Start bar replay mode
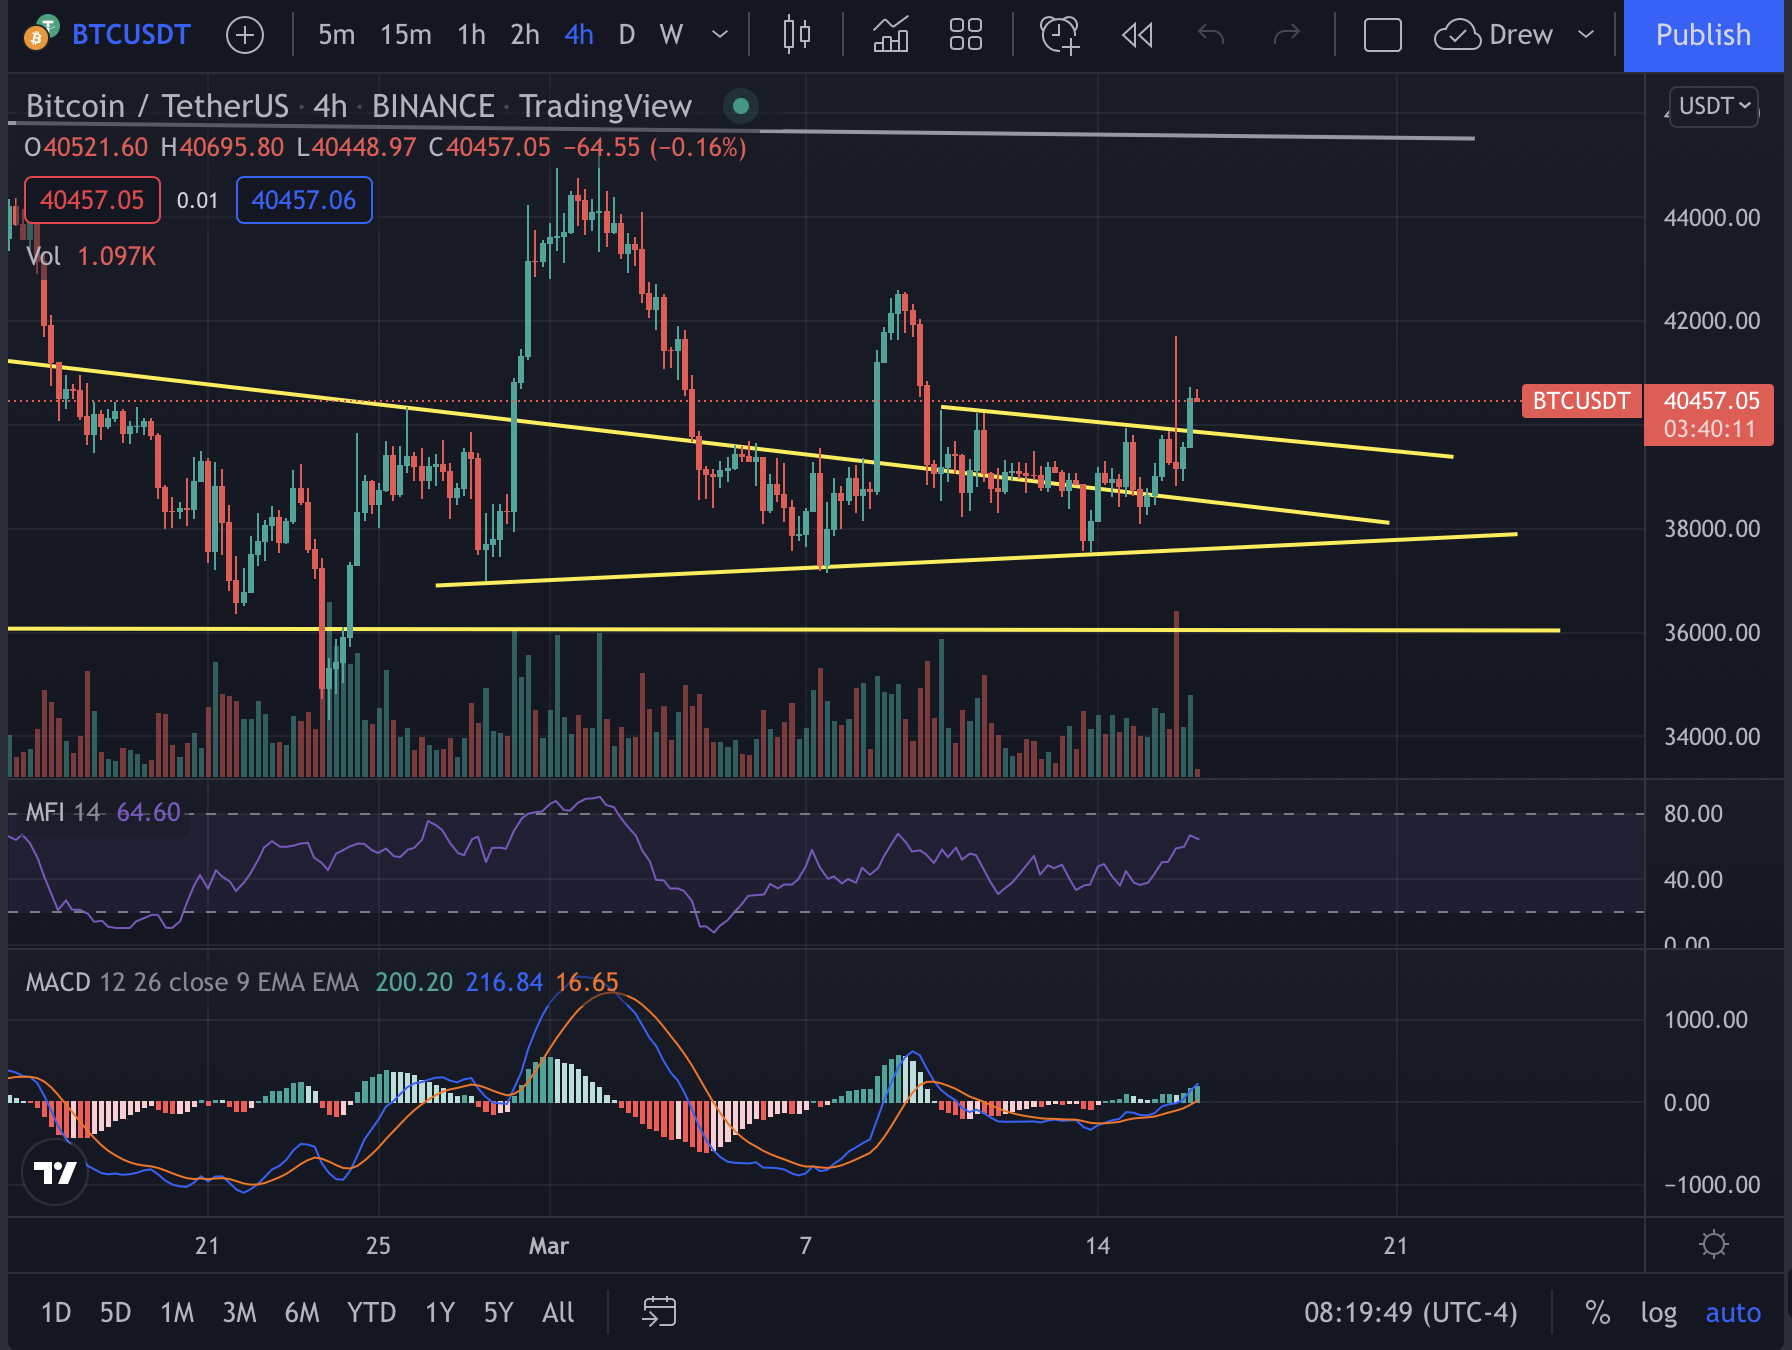 (x=1137, y=35)
